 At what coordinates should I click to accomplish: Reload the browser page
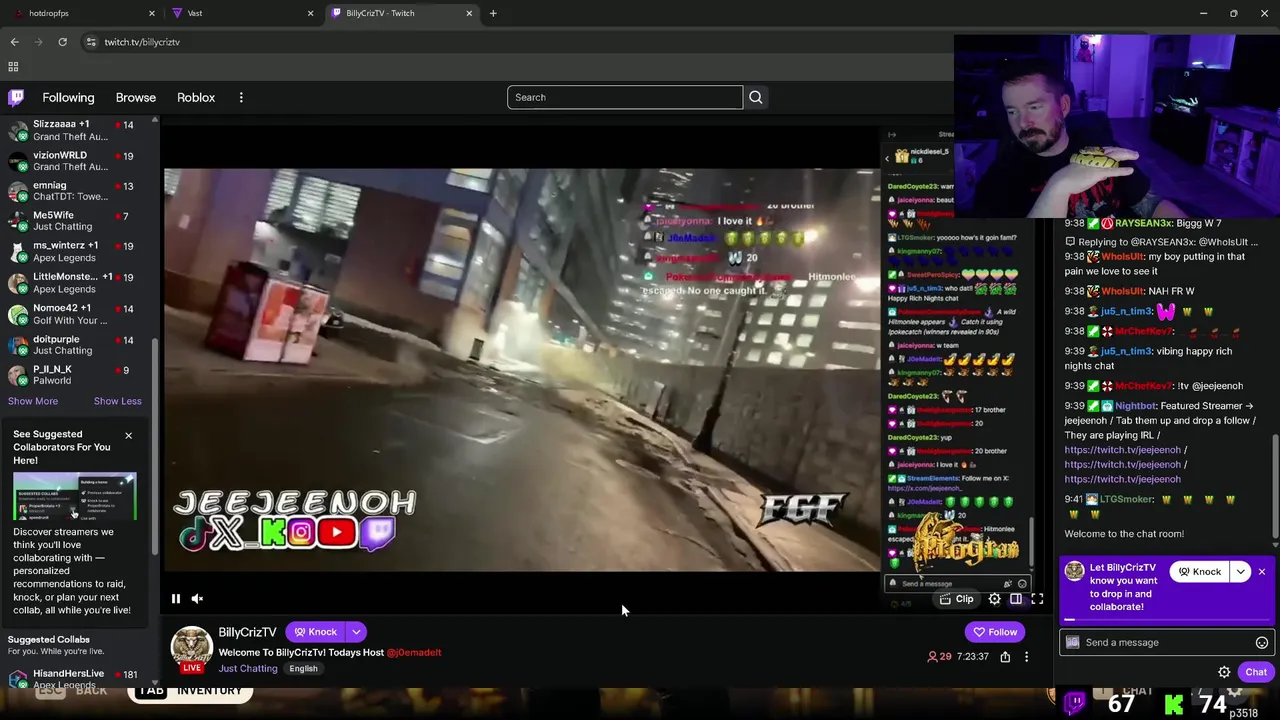[x=62, y=42]
